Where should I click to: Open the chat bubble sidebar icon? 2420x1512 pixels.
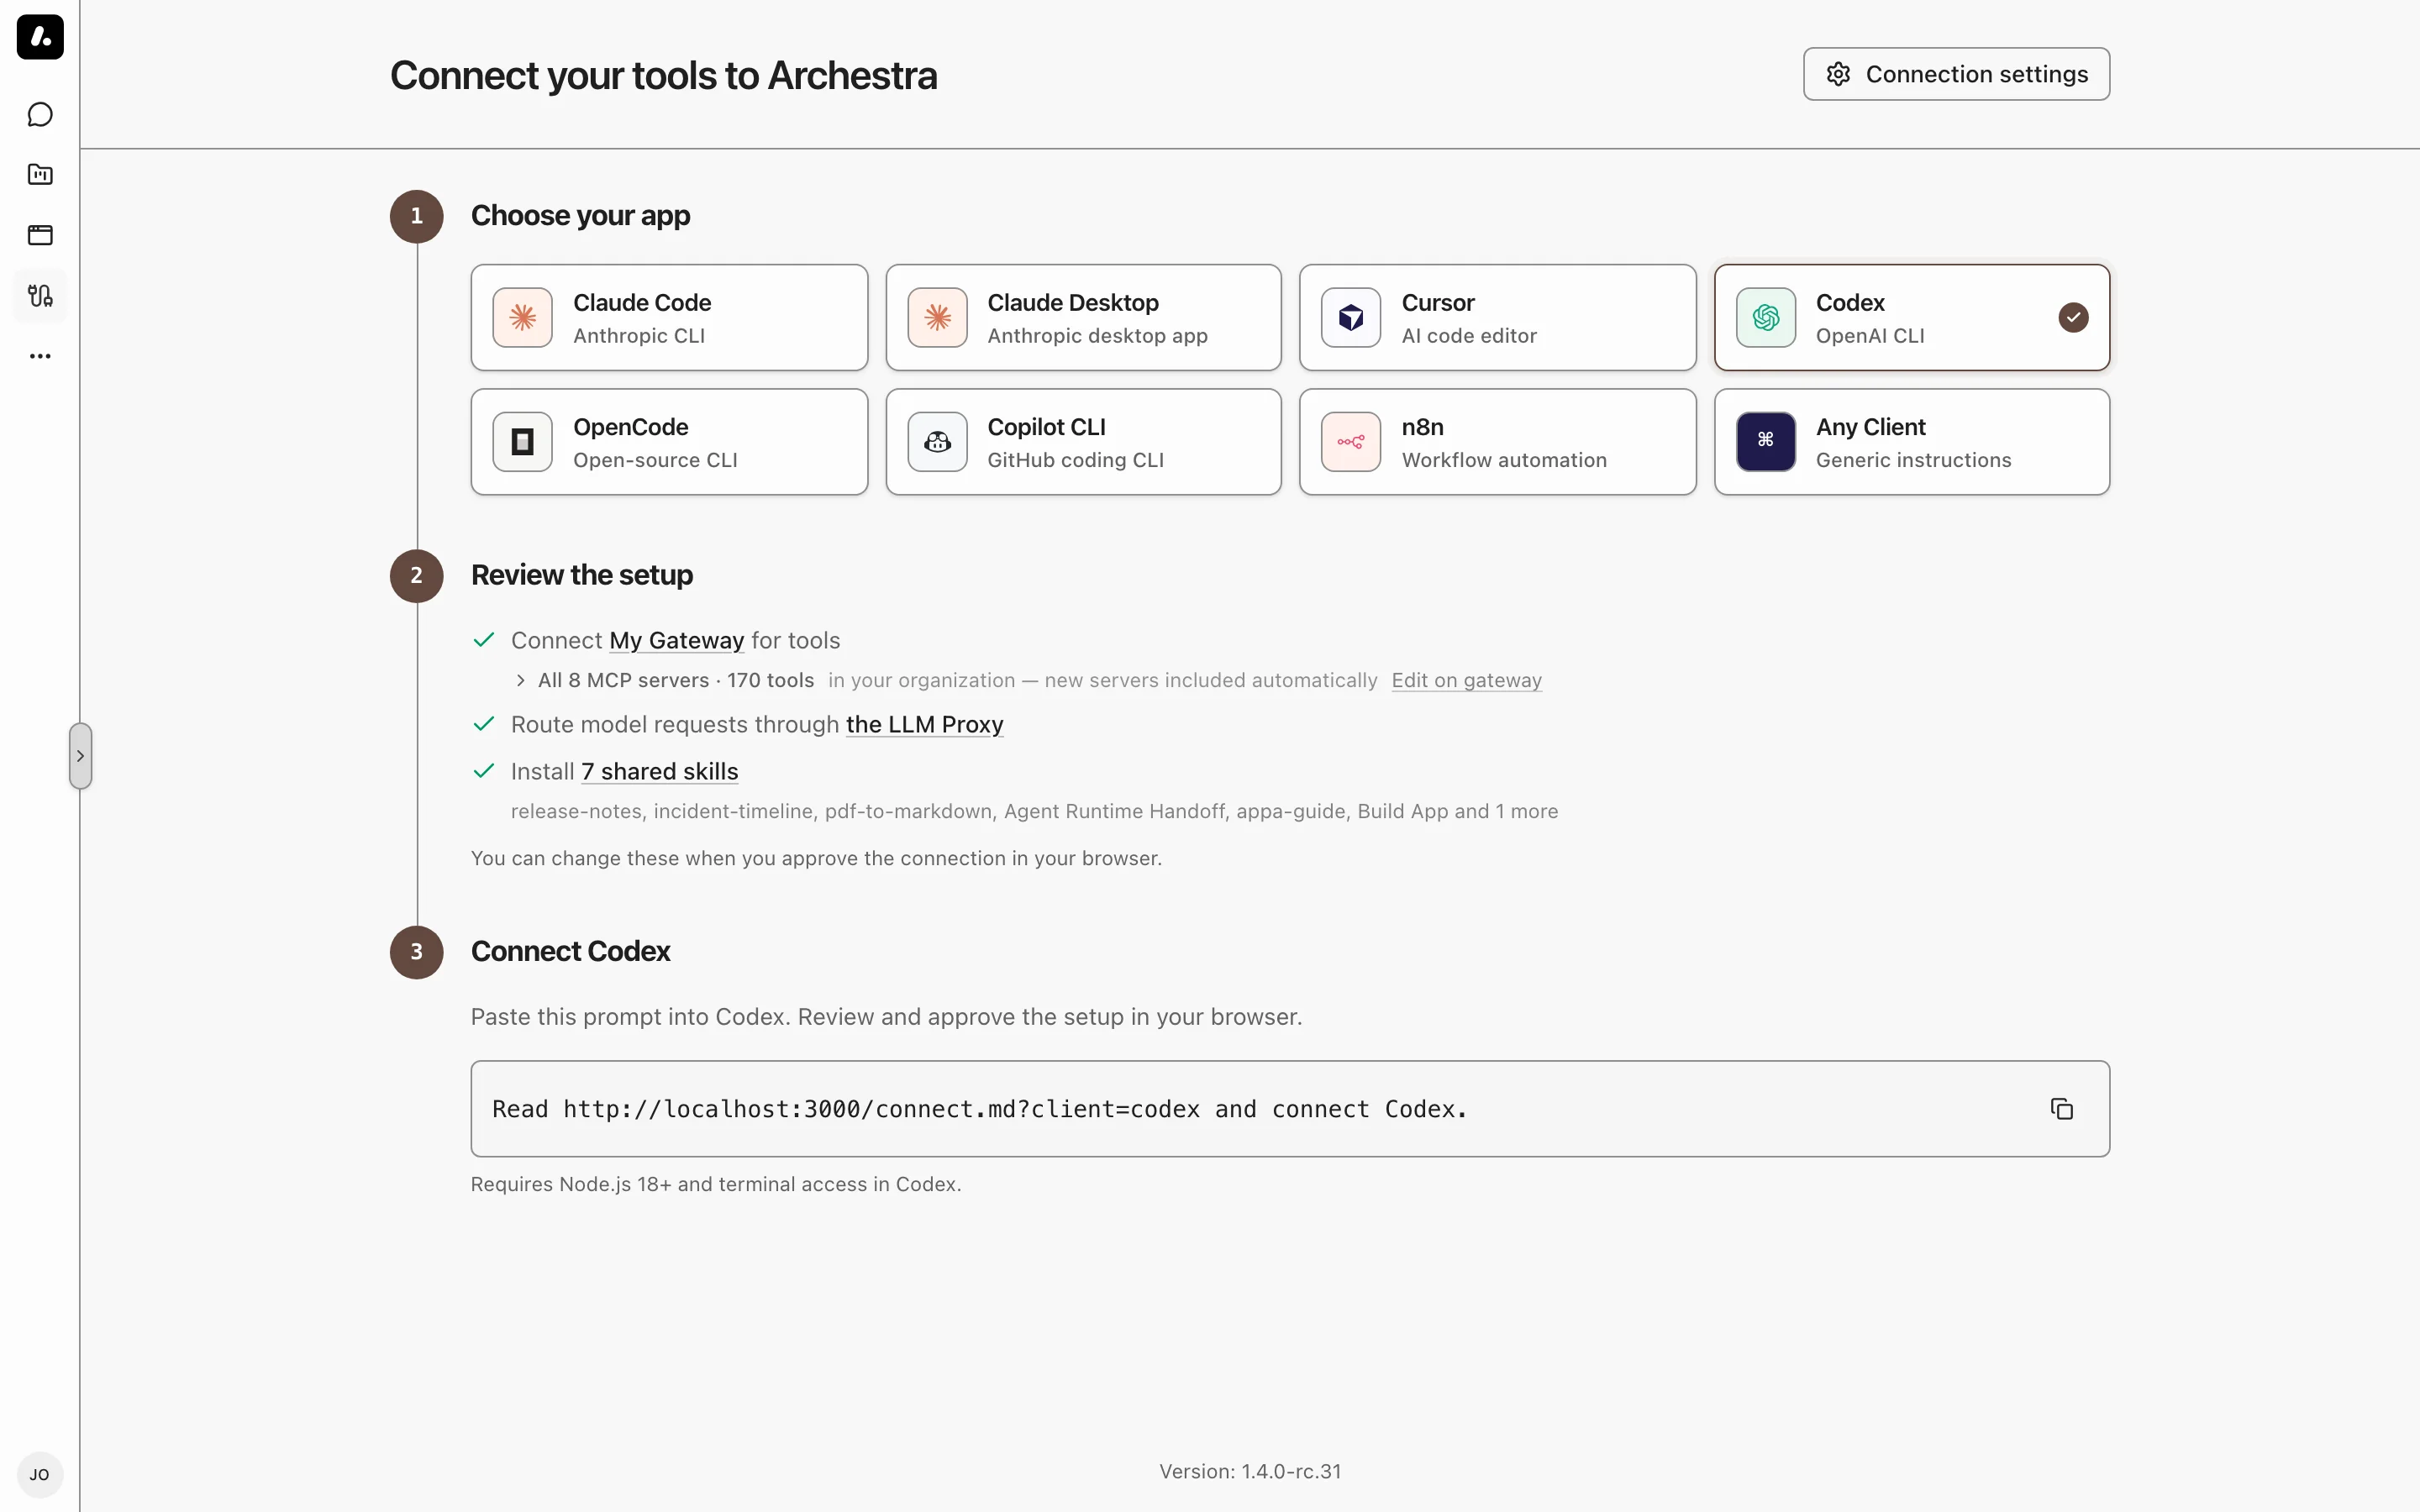click(x=40, y=115)
